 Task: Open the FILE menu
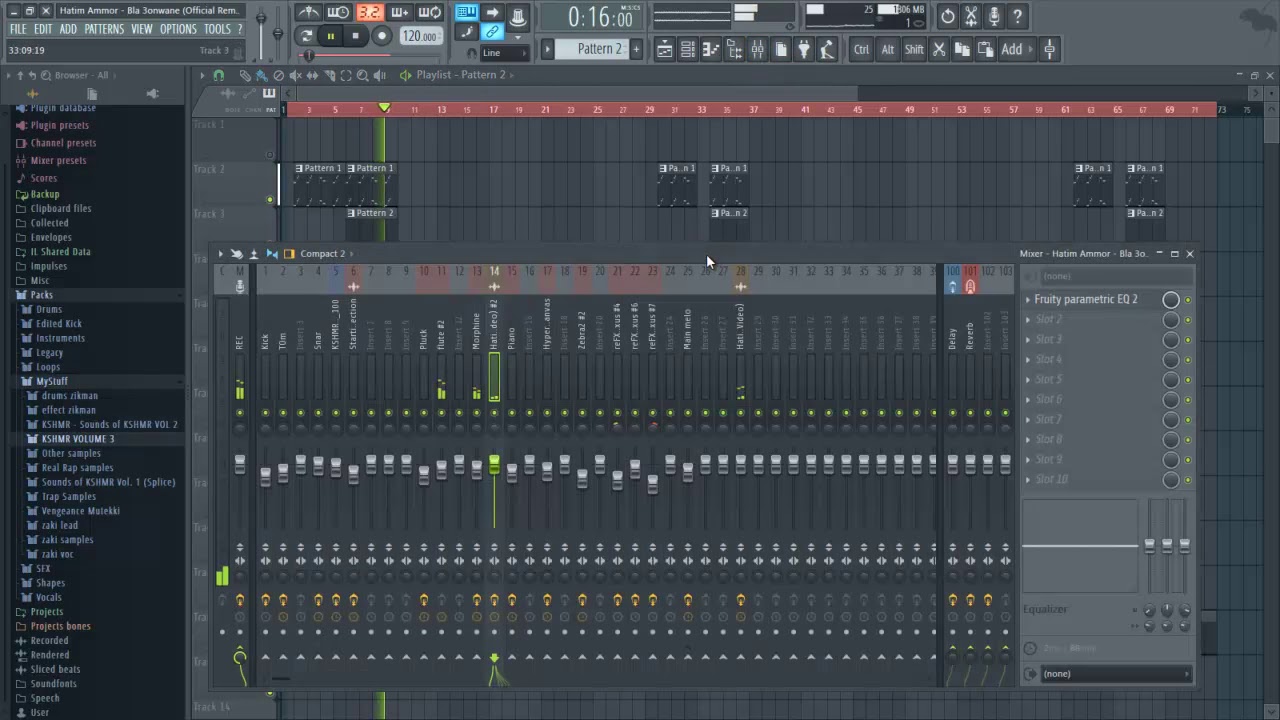click(18, 29)
